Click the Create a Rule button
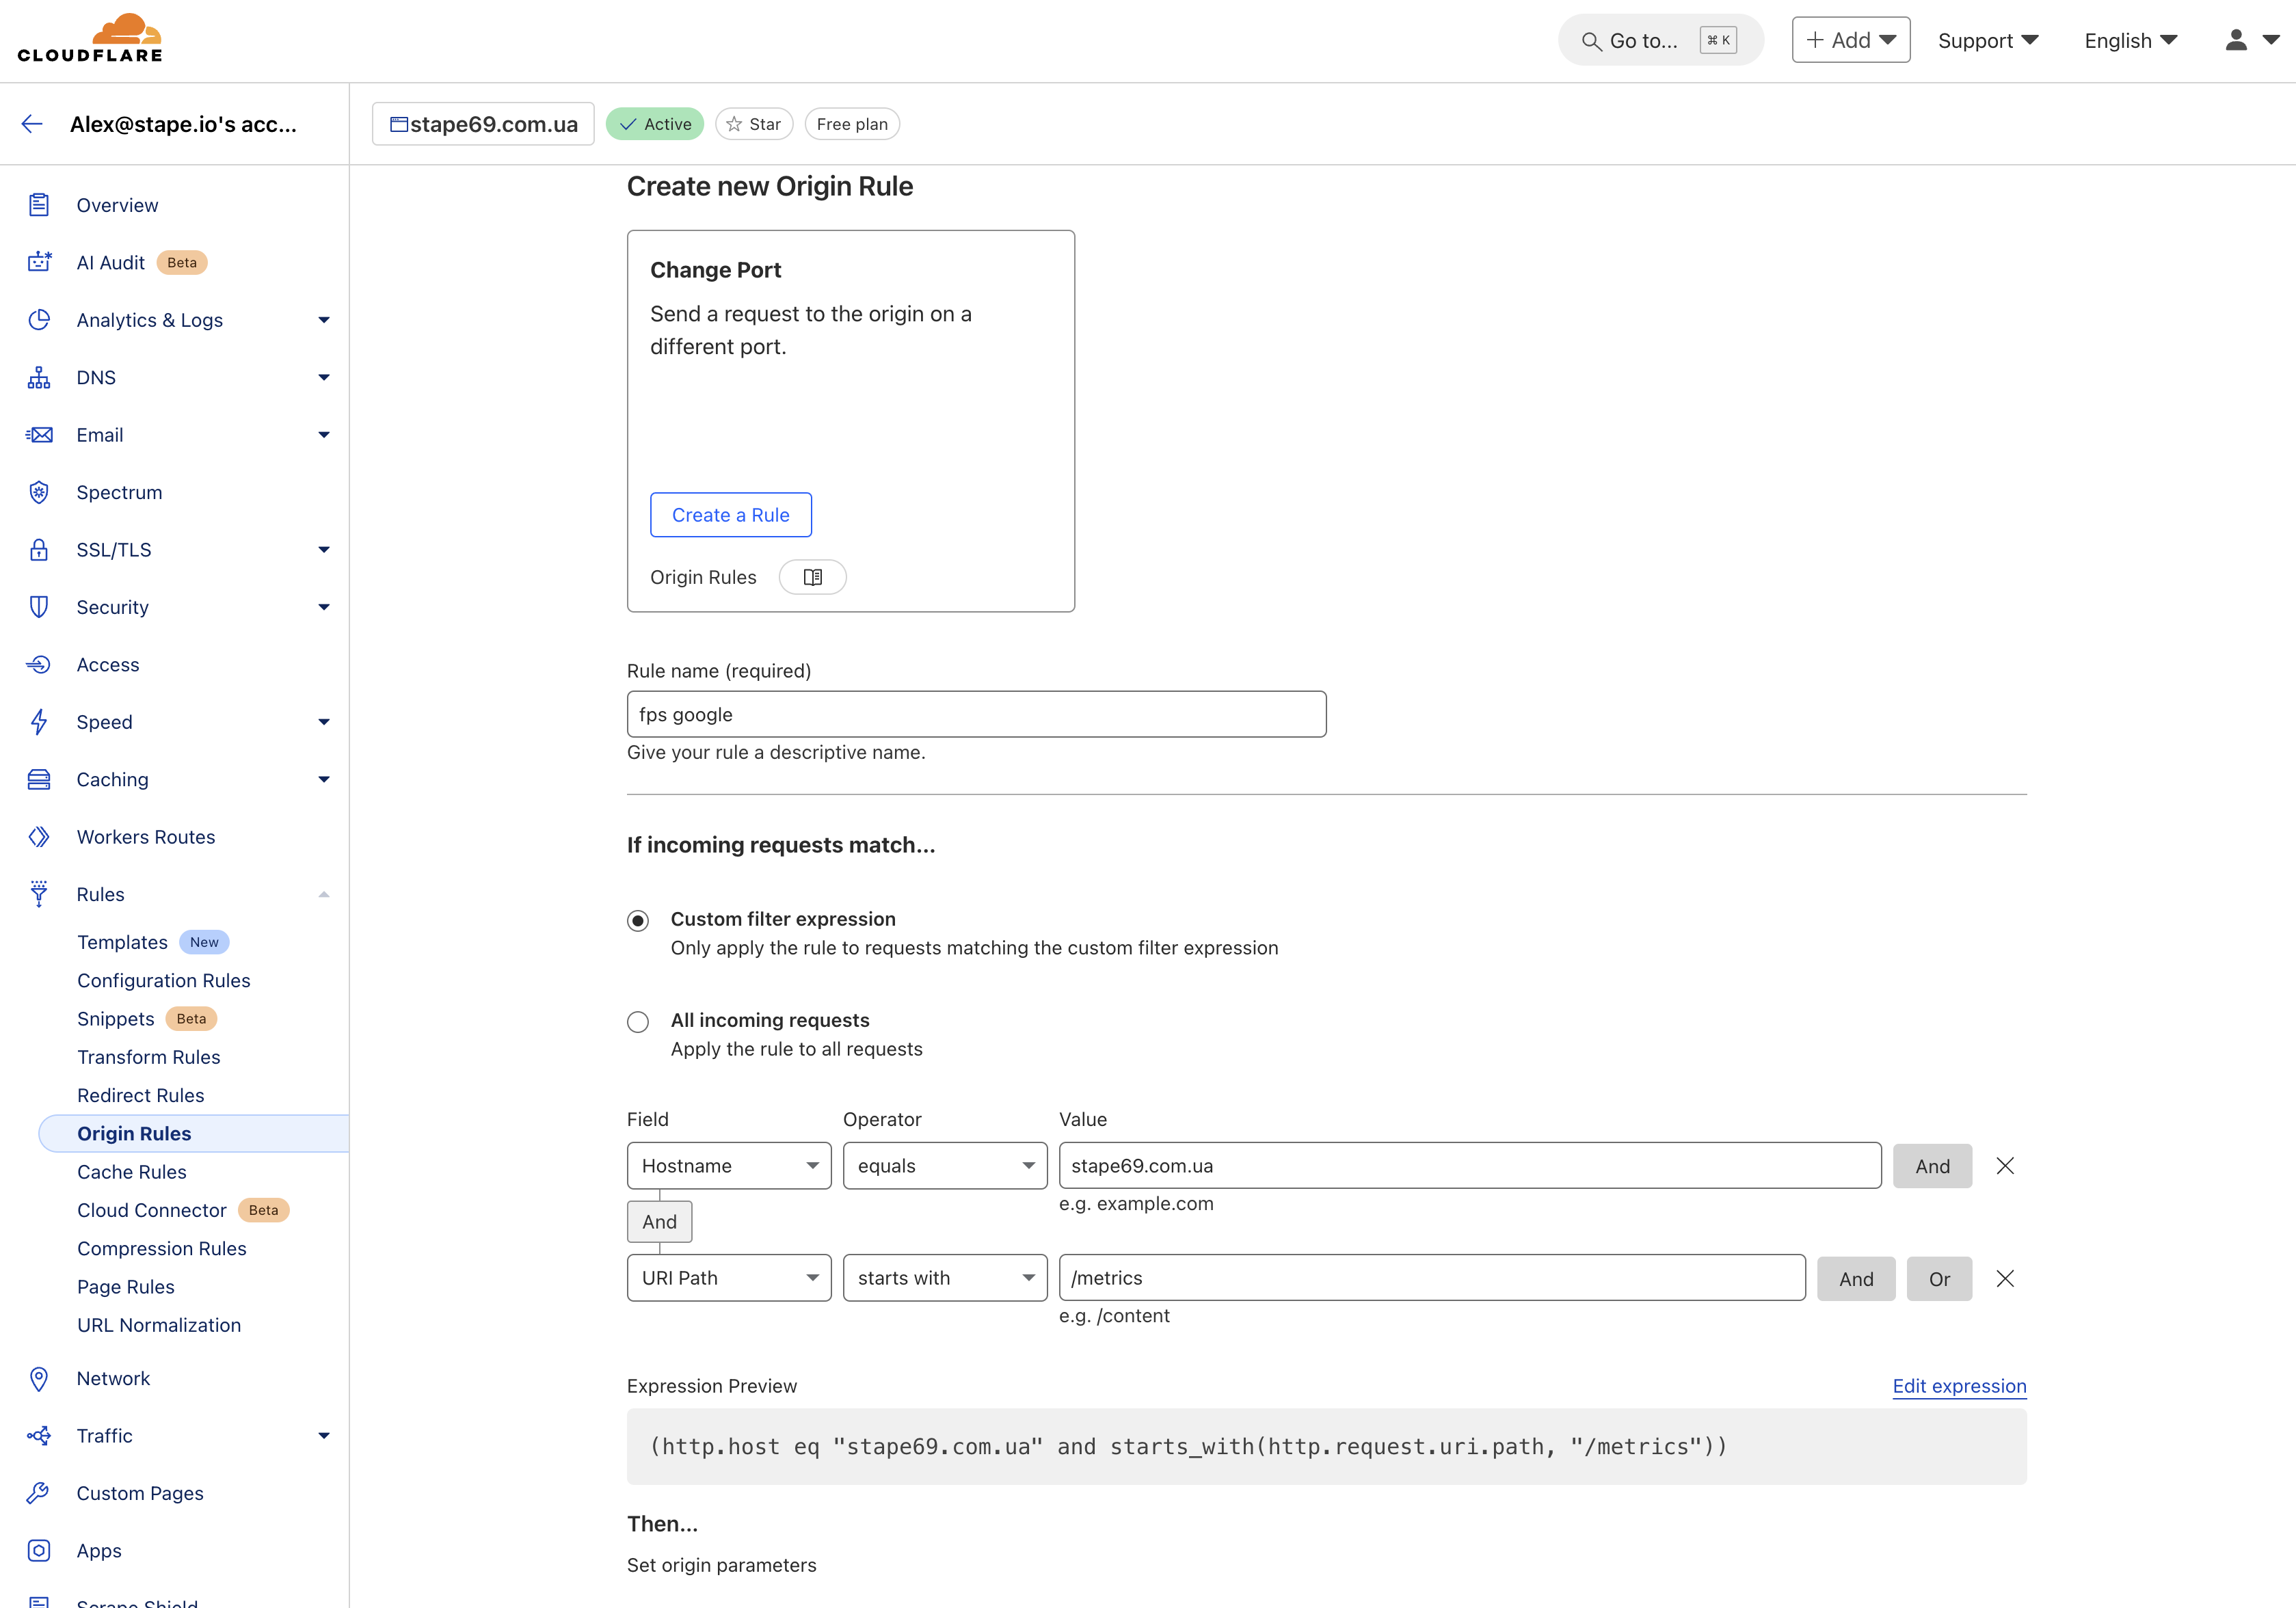Image resolution: width=2296 pixels, height=1608 pixels. pos(731,515)
